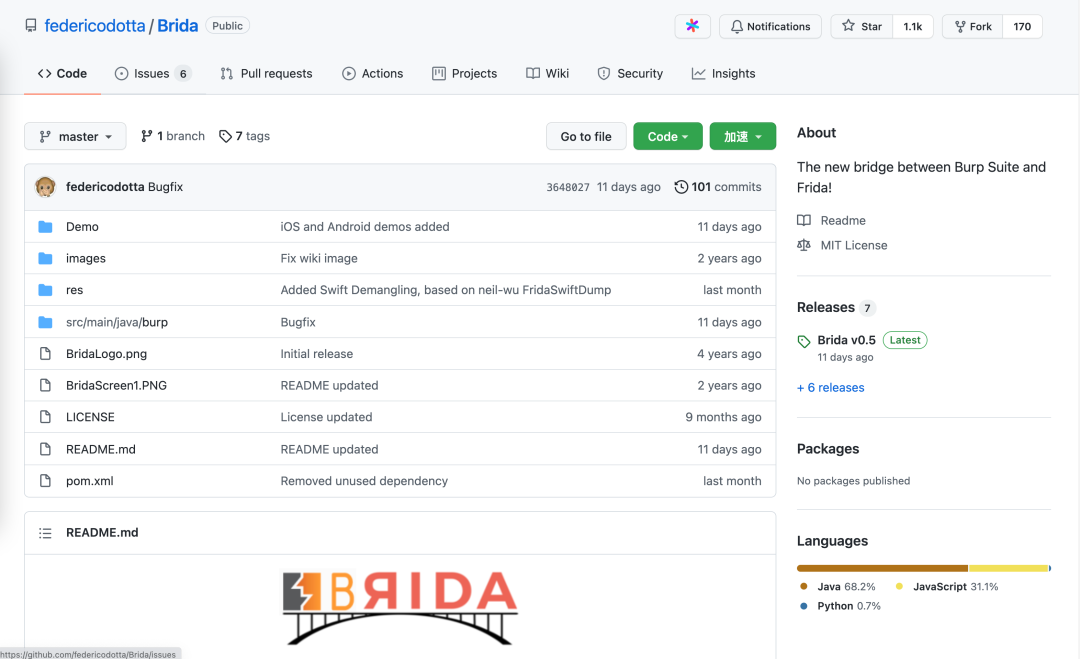The width and height of the screenshot is (1080, 659).
Task: Open the src/main/java/burp folder
Action: coord(116,322)
